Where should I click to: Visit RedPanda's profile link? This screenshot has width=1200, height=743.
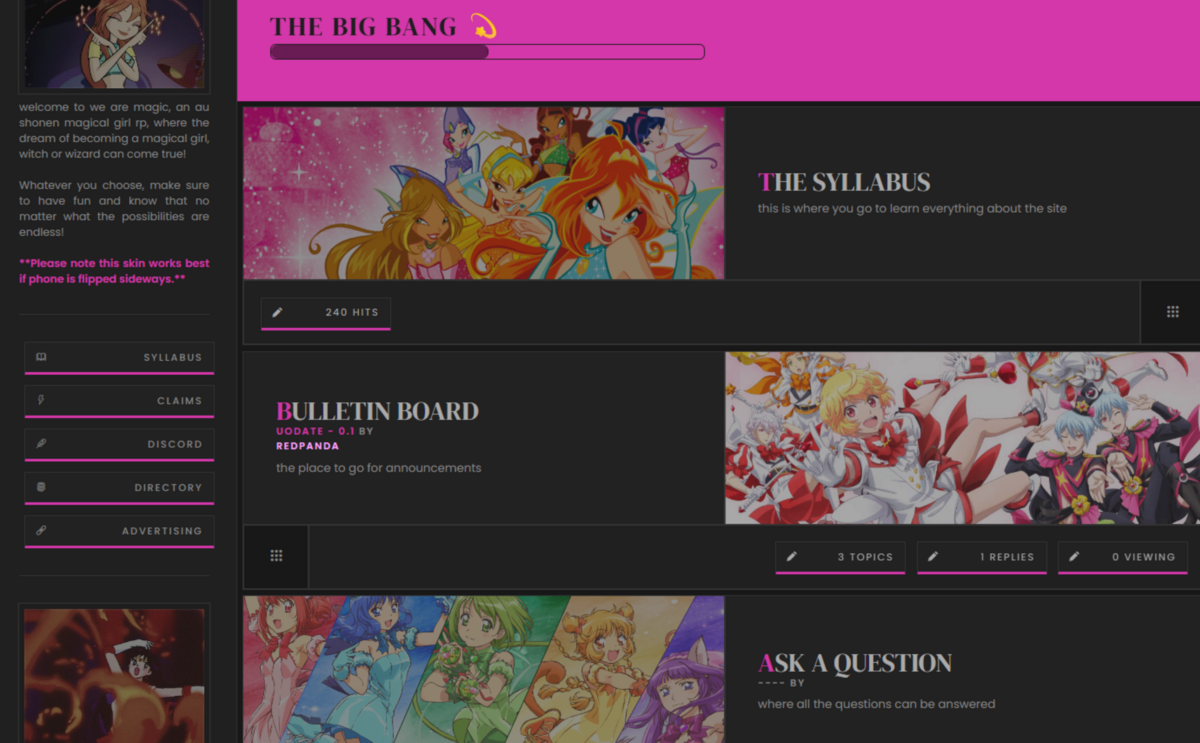coord(307,446)
